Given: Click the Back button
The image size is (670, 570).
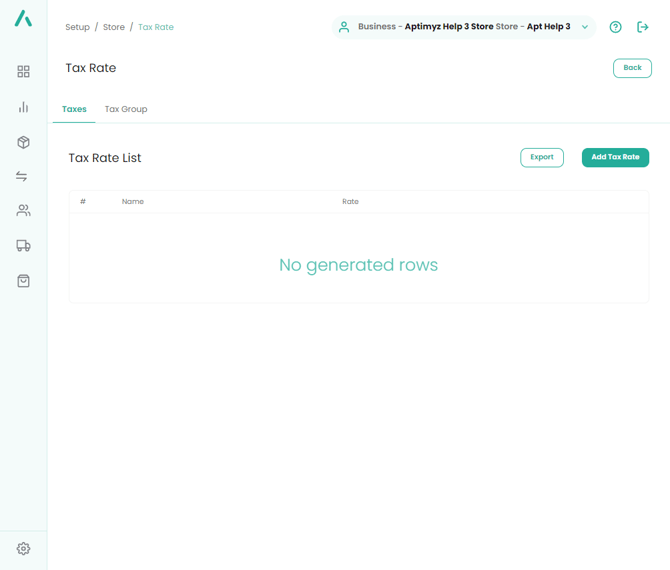Looking at the screenshot, I should click(x=632, y=68).
